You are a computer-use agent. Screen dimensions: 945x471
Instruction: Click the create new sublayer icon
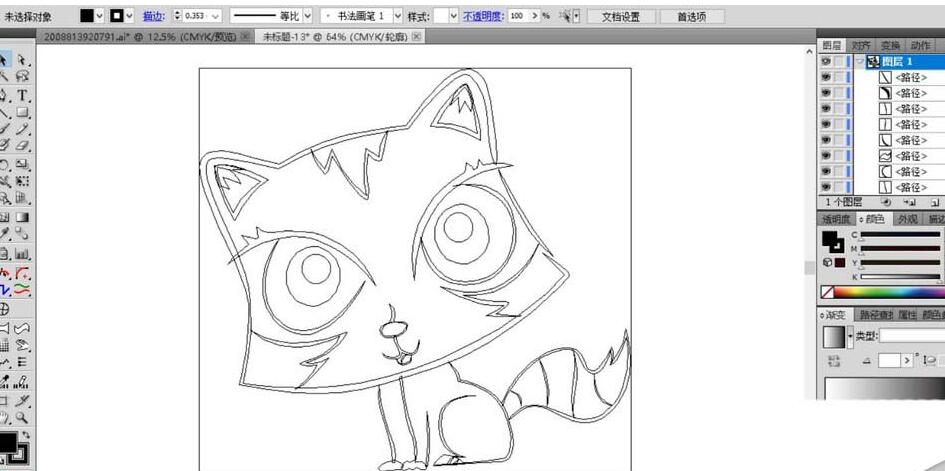[910, 203]
